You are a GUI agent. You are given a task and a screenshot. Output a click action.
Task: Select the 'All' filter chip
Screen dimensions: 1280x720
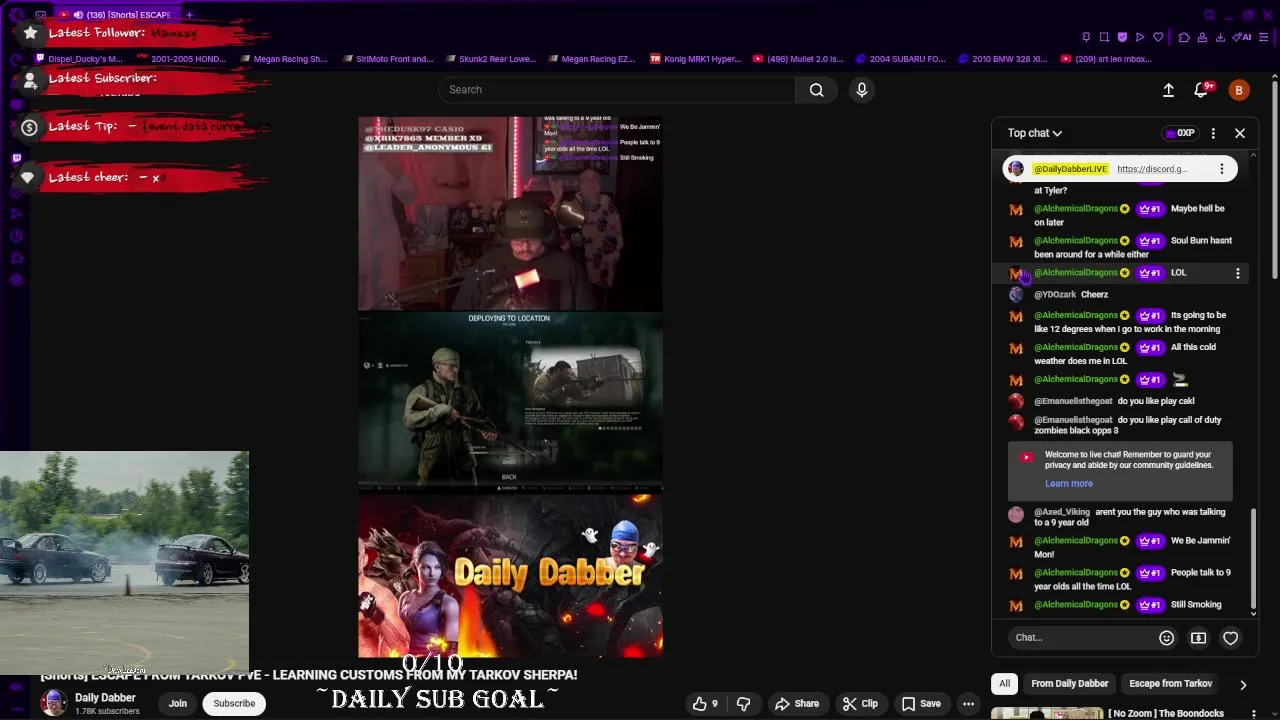[x=1004, y=684]
